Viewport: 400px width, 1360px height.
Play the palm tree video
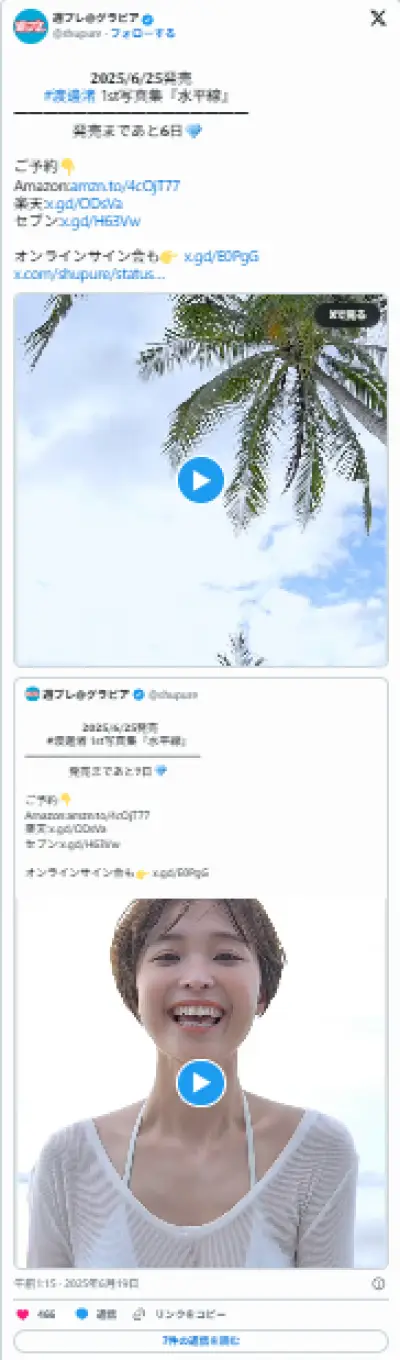pyautogui.click(x=201, y=480)
